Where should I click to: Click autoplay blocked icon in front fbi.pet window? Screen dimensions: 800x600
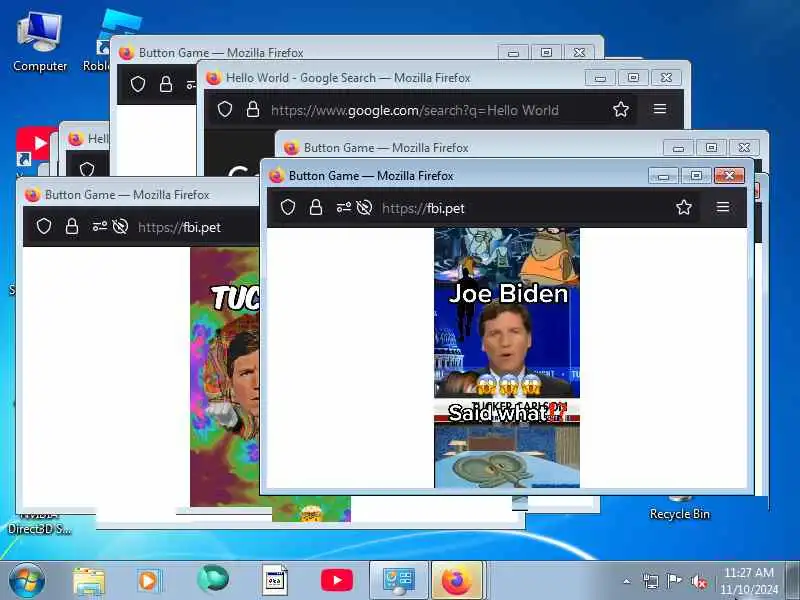click(x=364, y=208)
